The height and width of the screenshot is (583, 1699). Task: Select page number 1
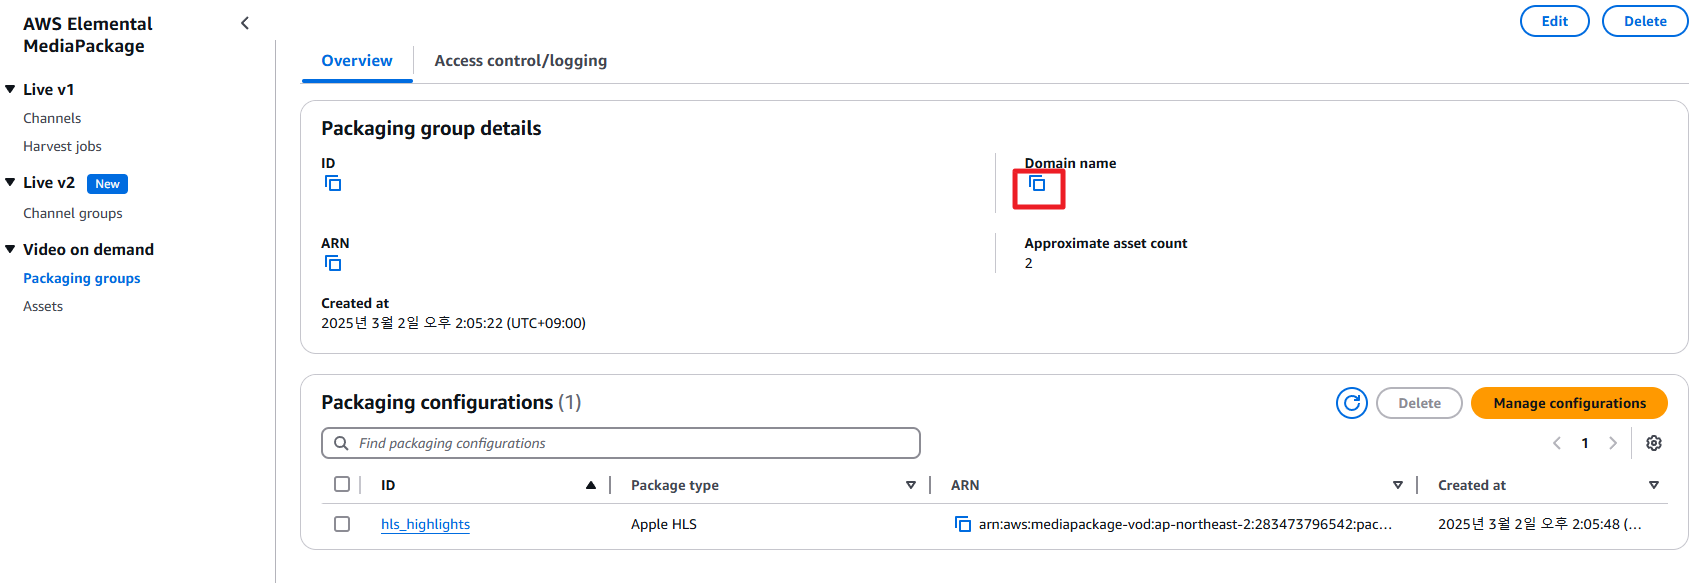click(1585, 443)
